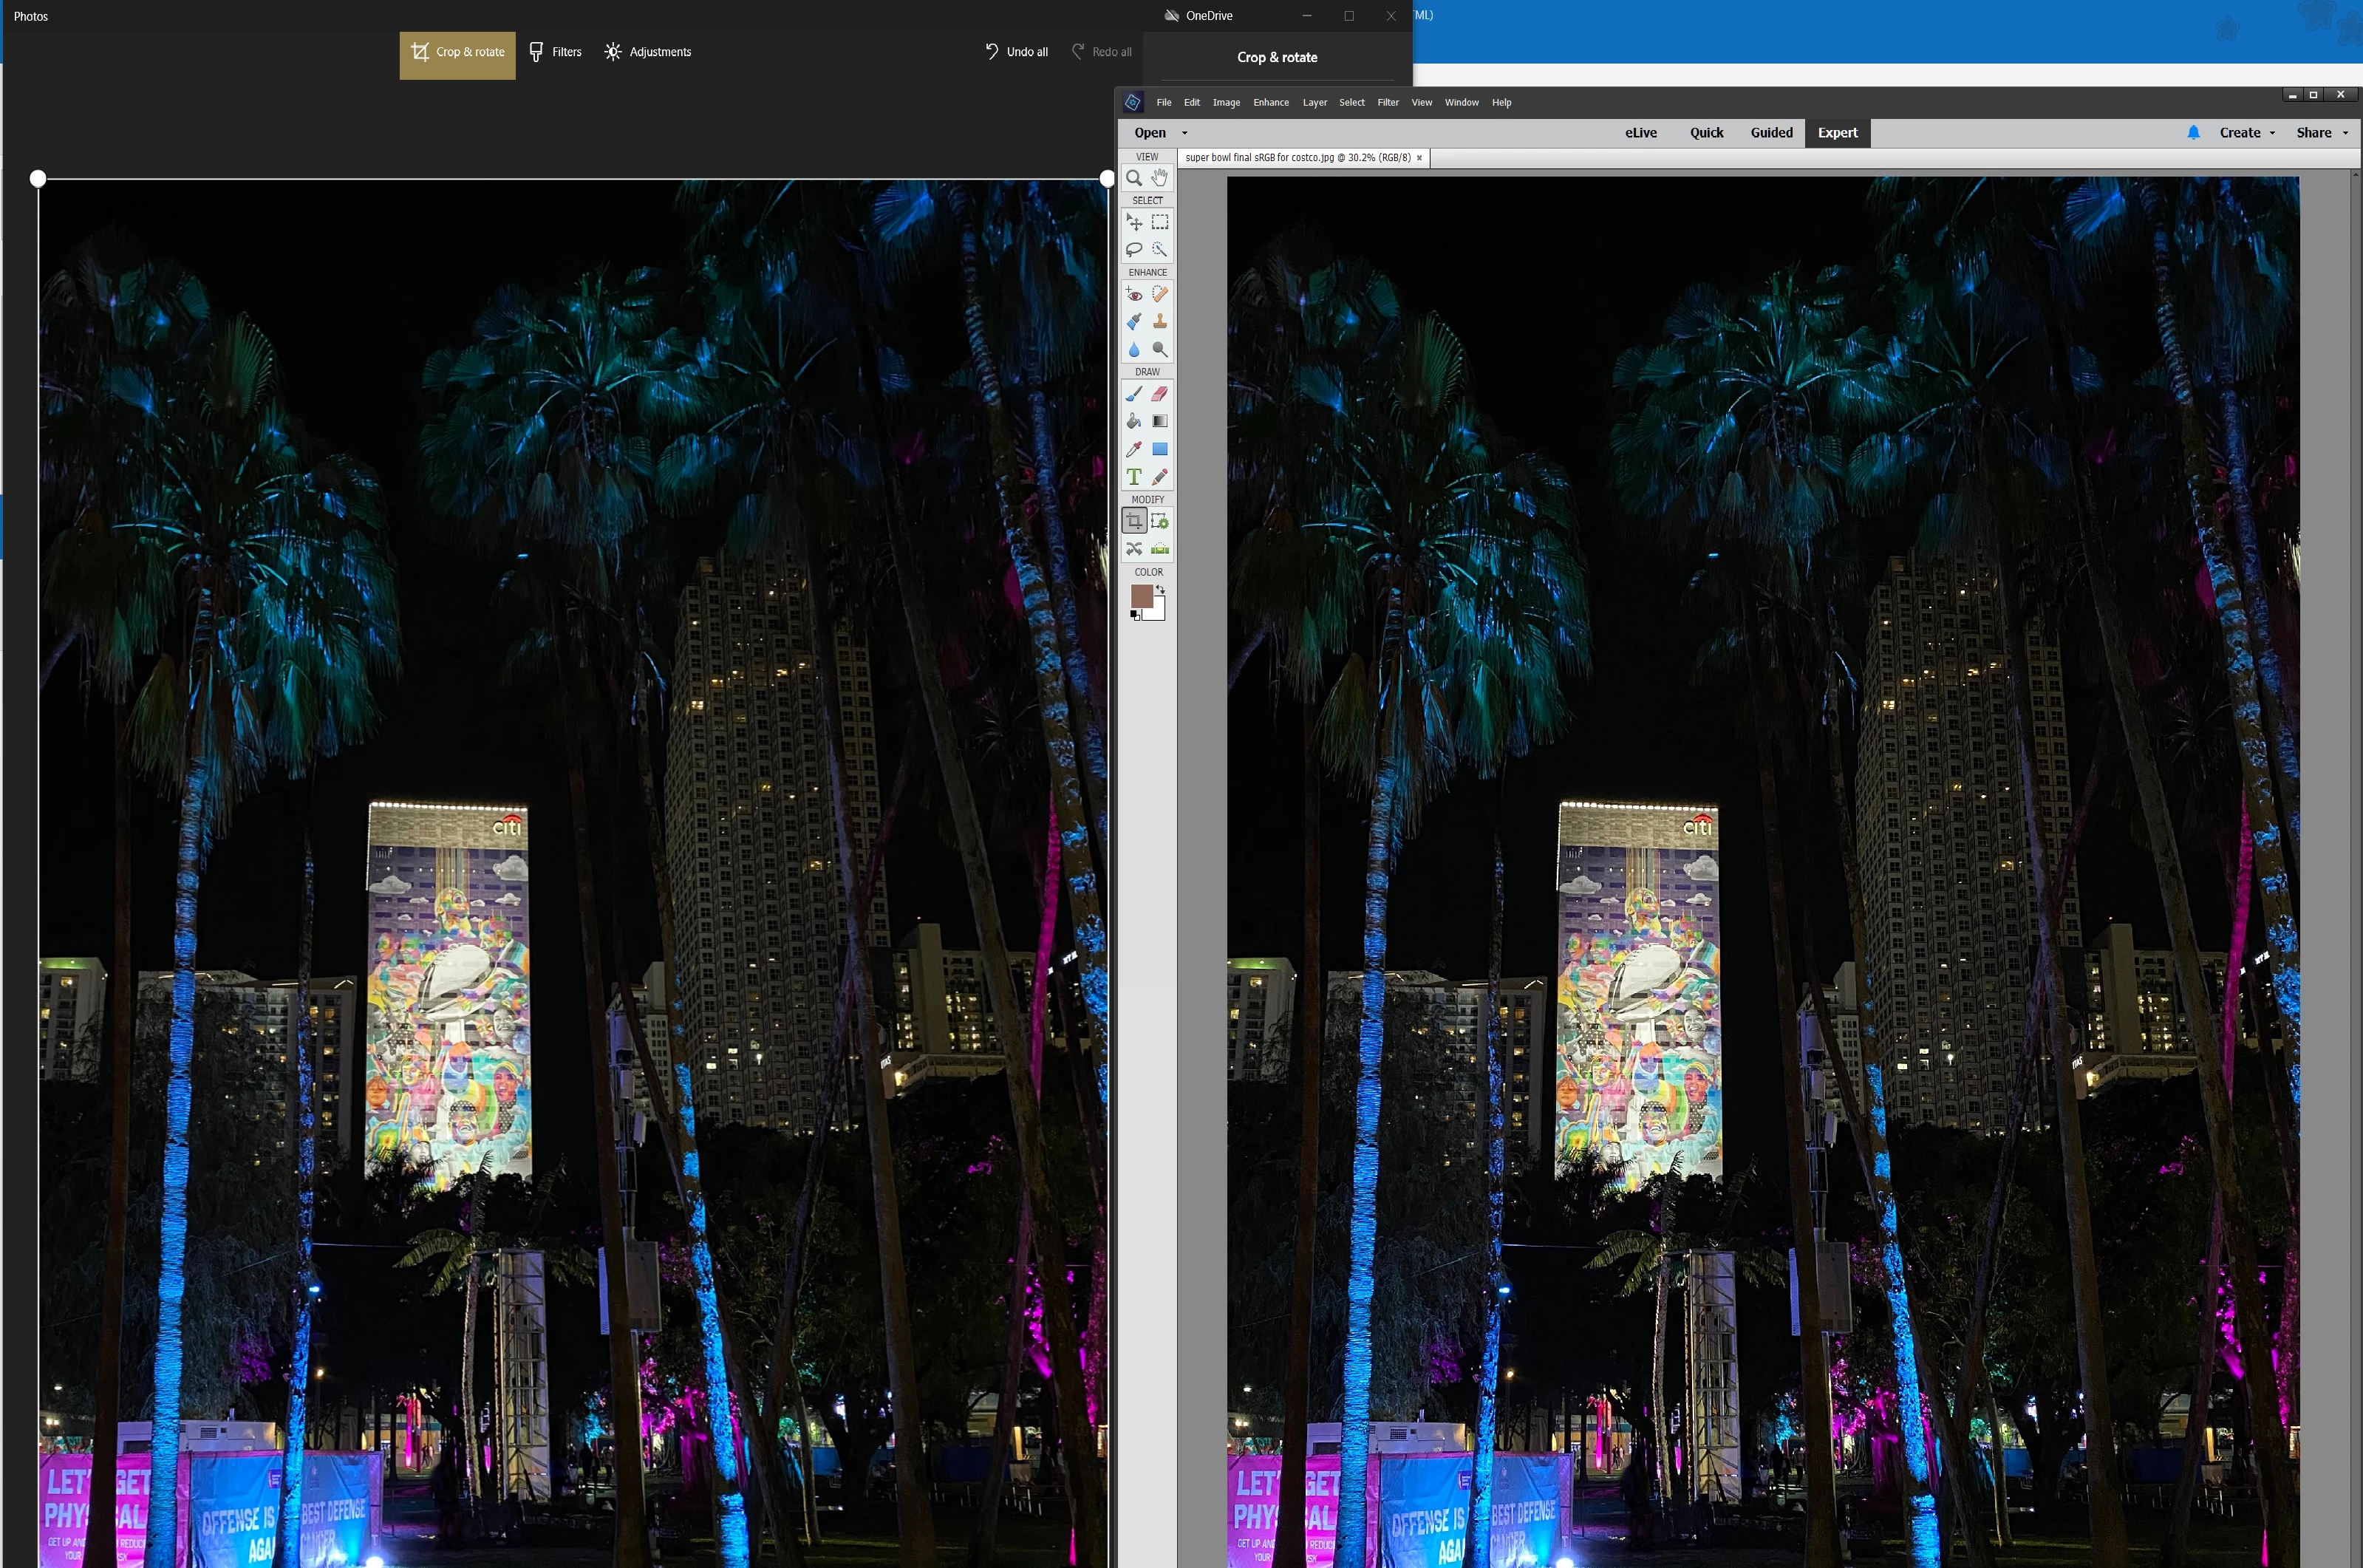Image resolution: width=2363 pixels, height=1568 pixels.
Task: Expand the Share dropdown
Action: point(2321,133)
